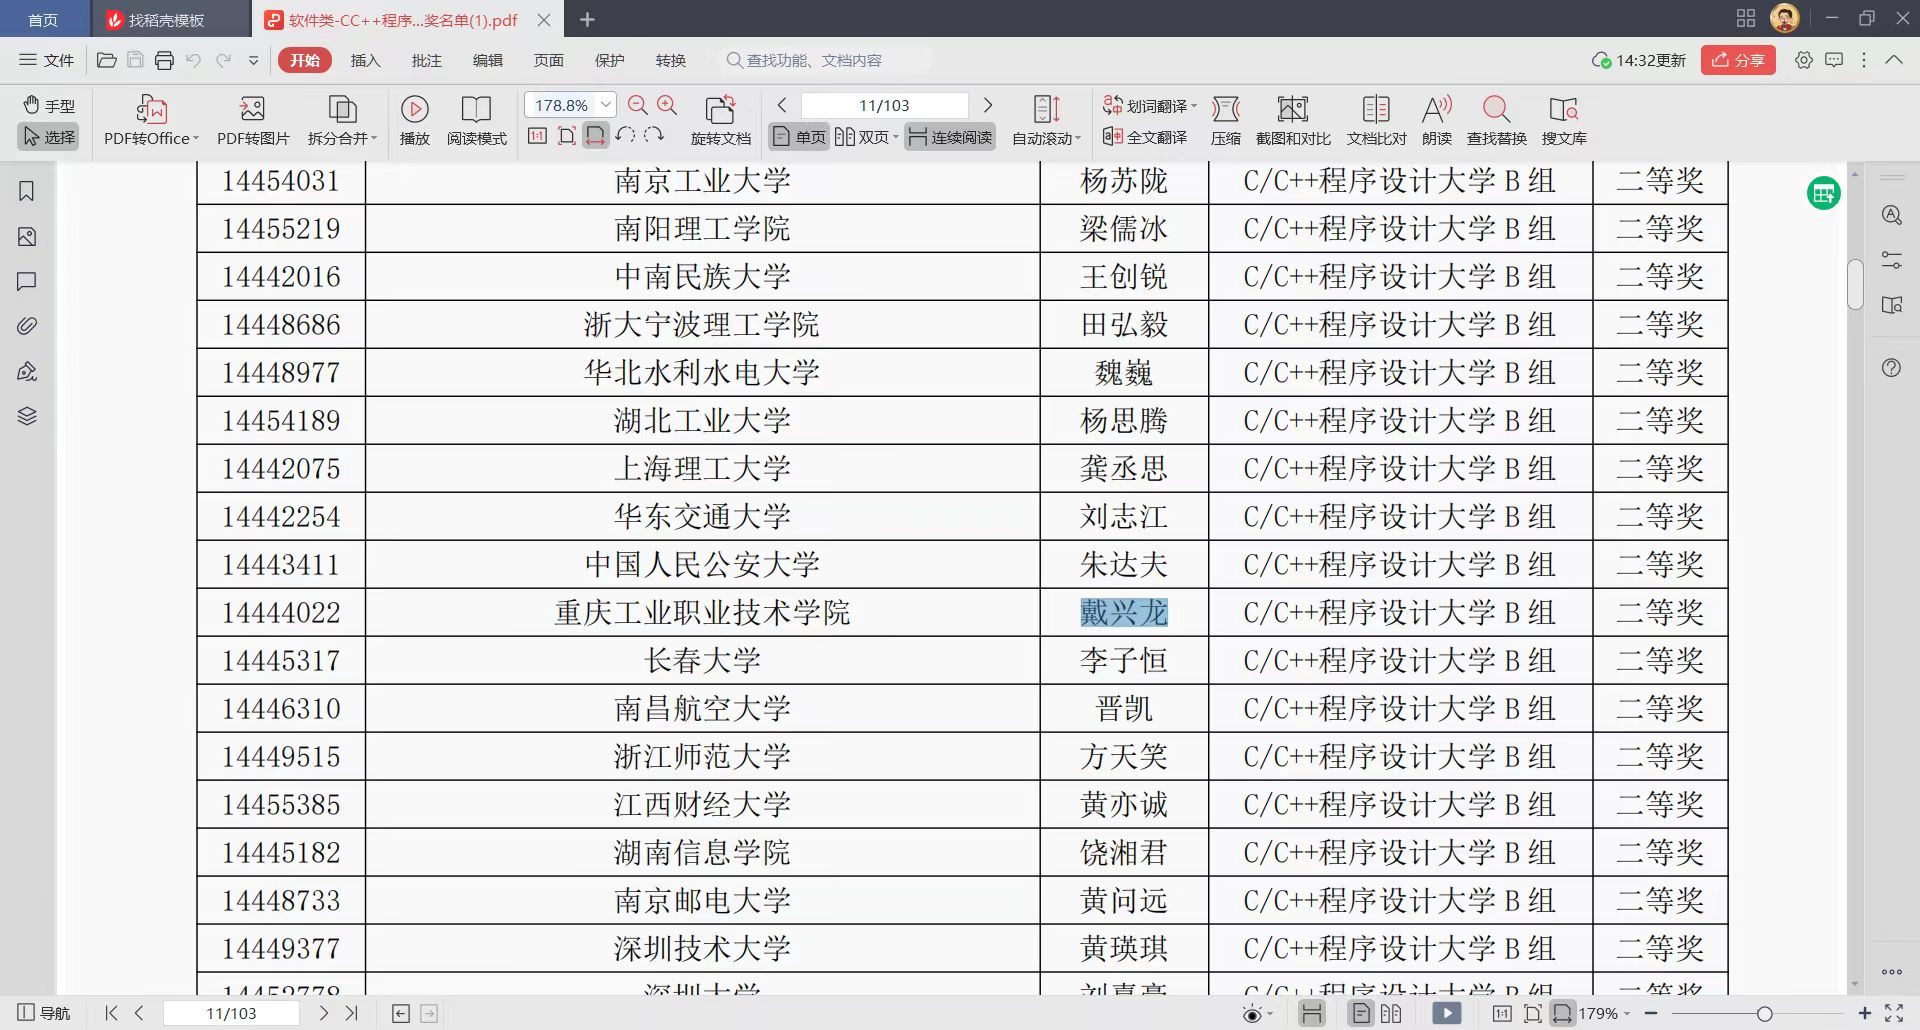Screen dimensions: 1920x1030
Task: Click the red 分享 share button
Action: pos(1738,60)
